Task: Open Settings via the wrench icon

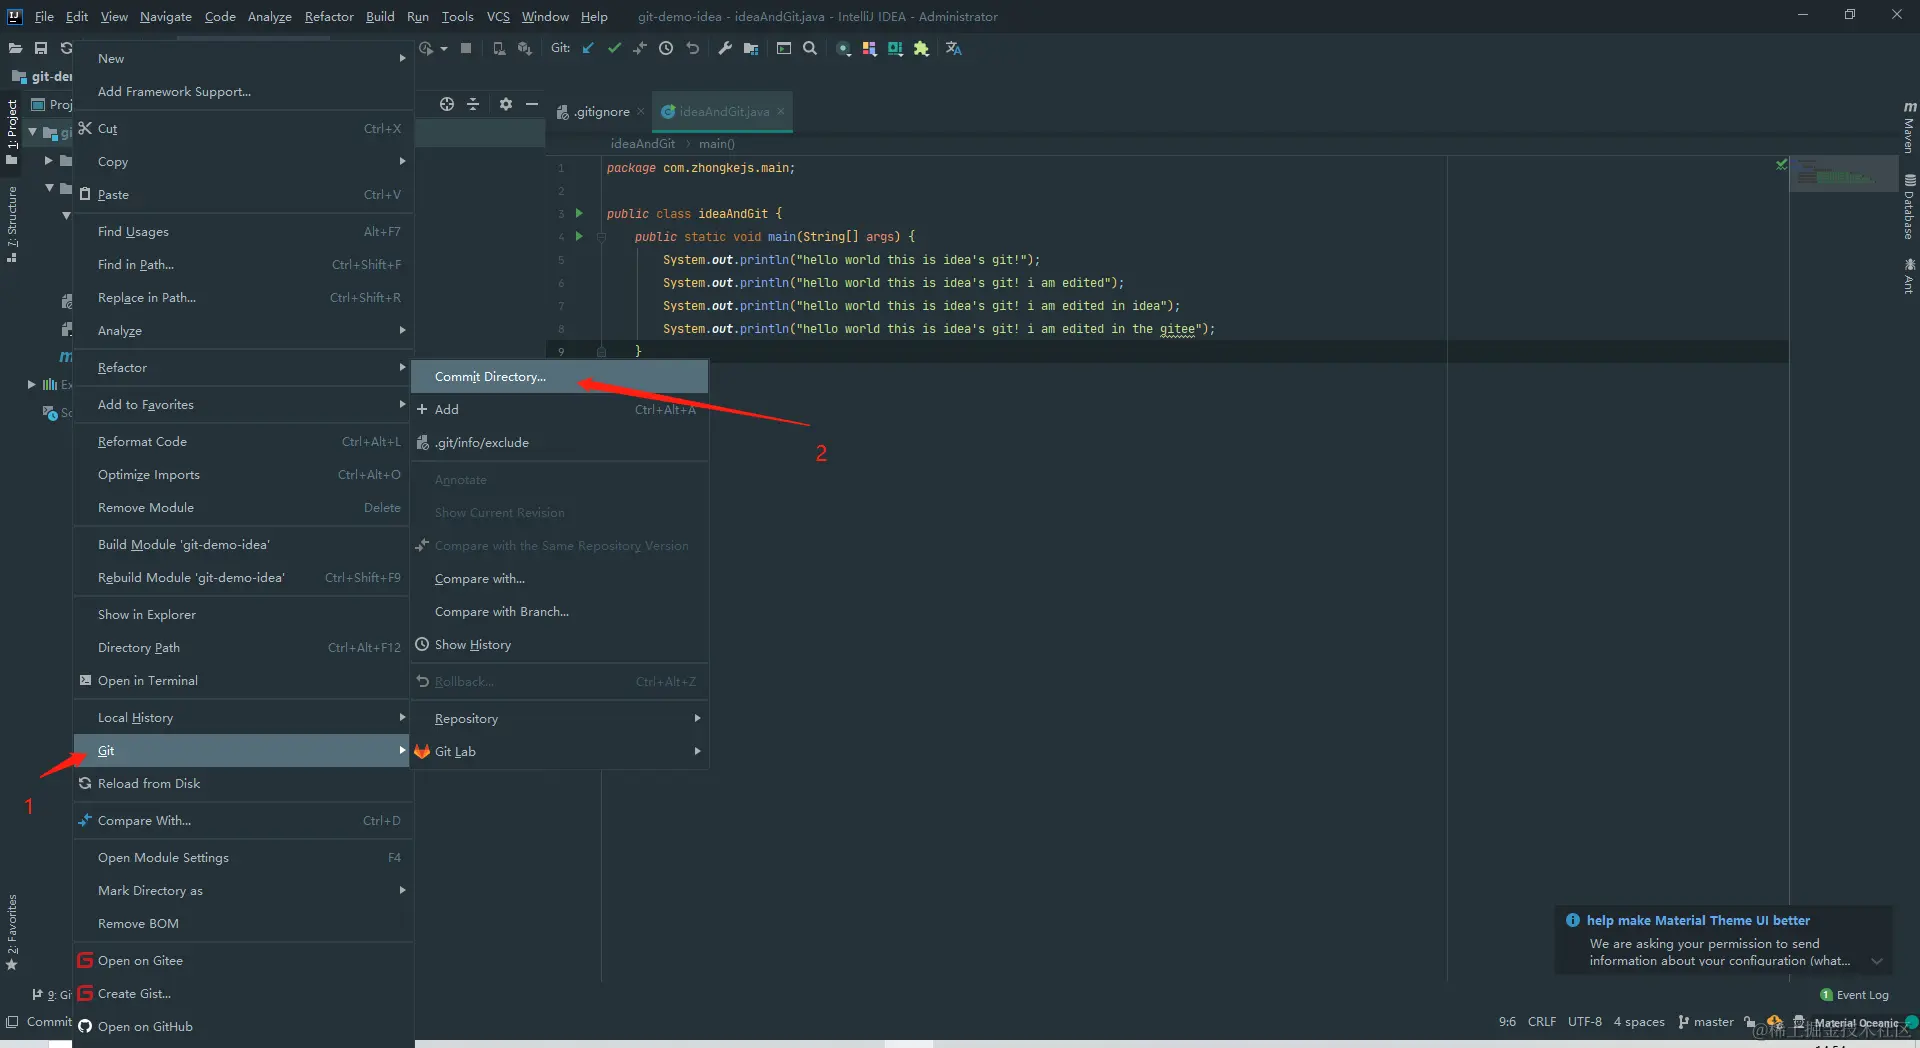Action: tap(725, 48)
